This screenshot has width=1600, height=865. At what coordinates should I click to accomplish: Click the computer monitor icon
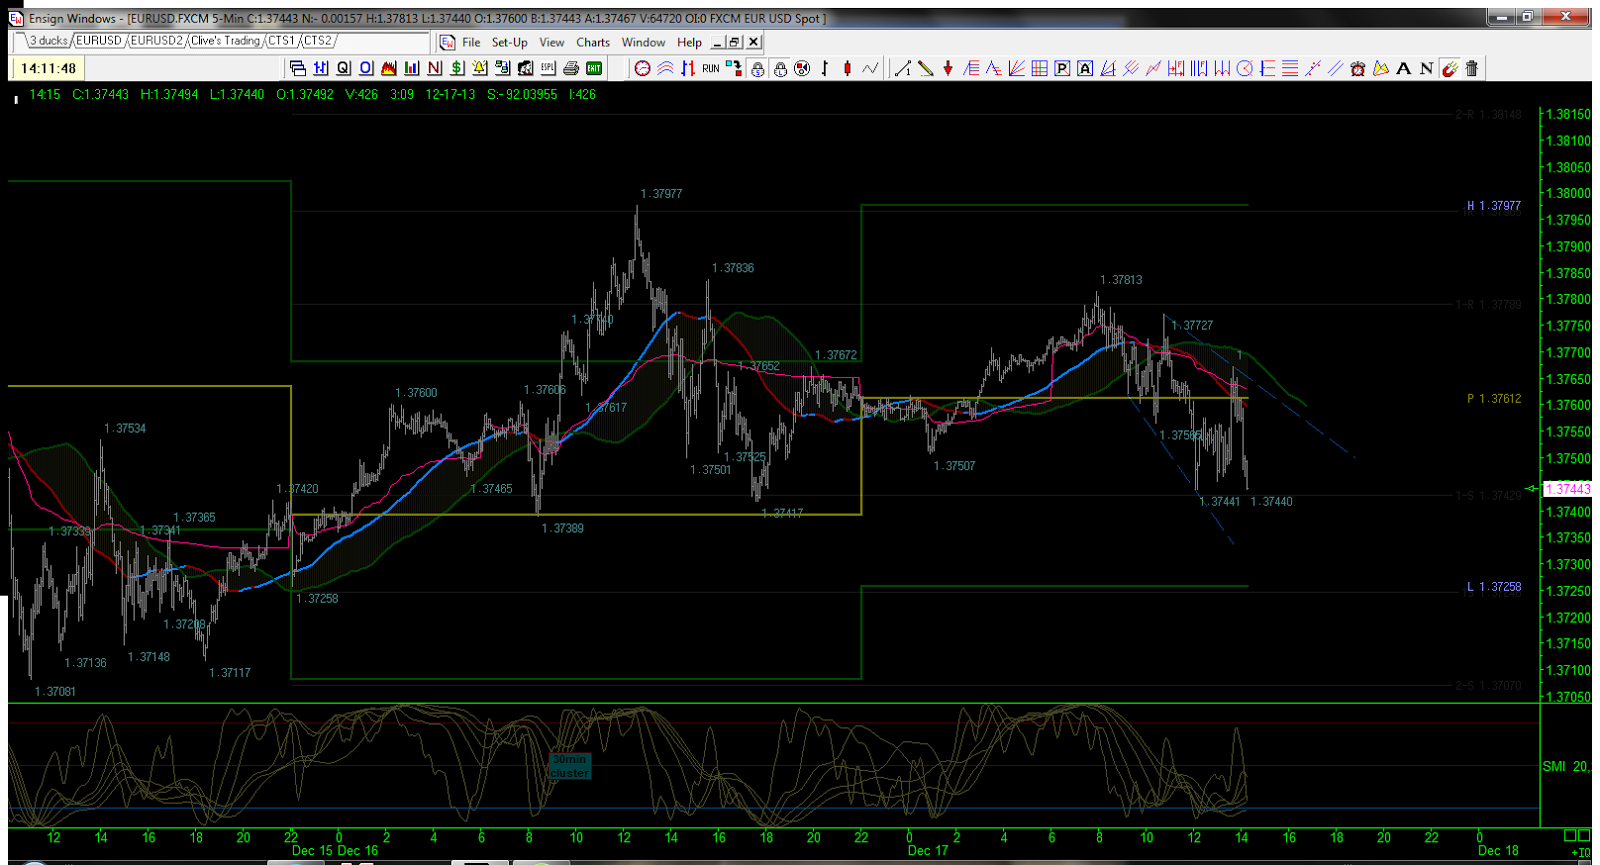coord(502,68)
